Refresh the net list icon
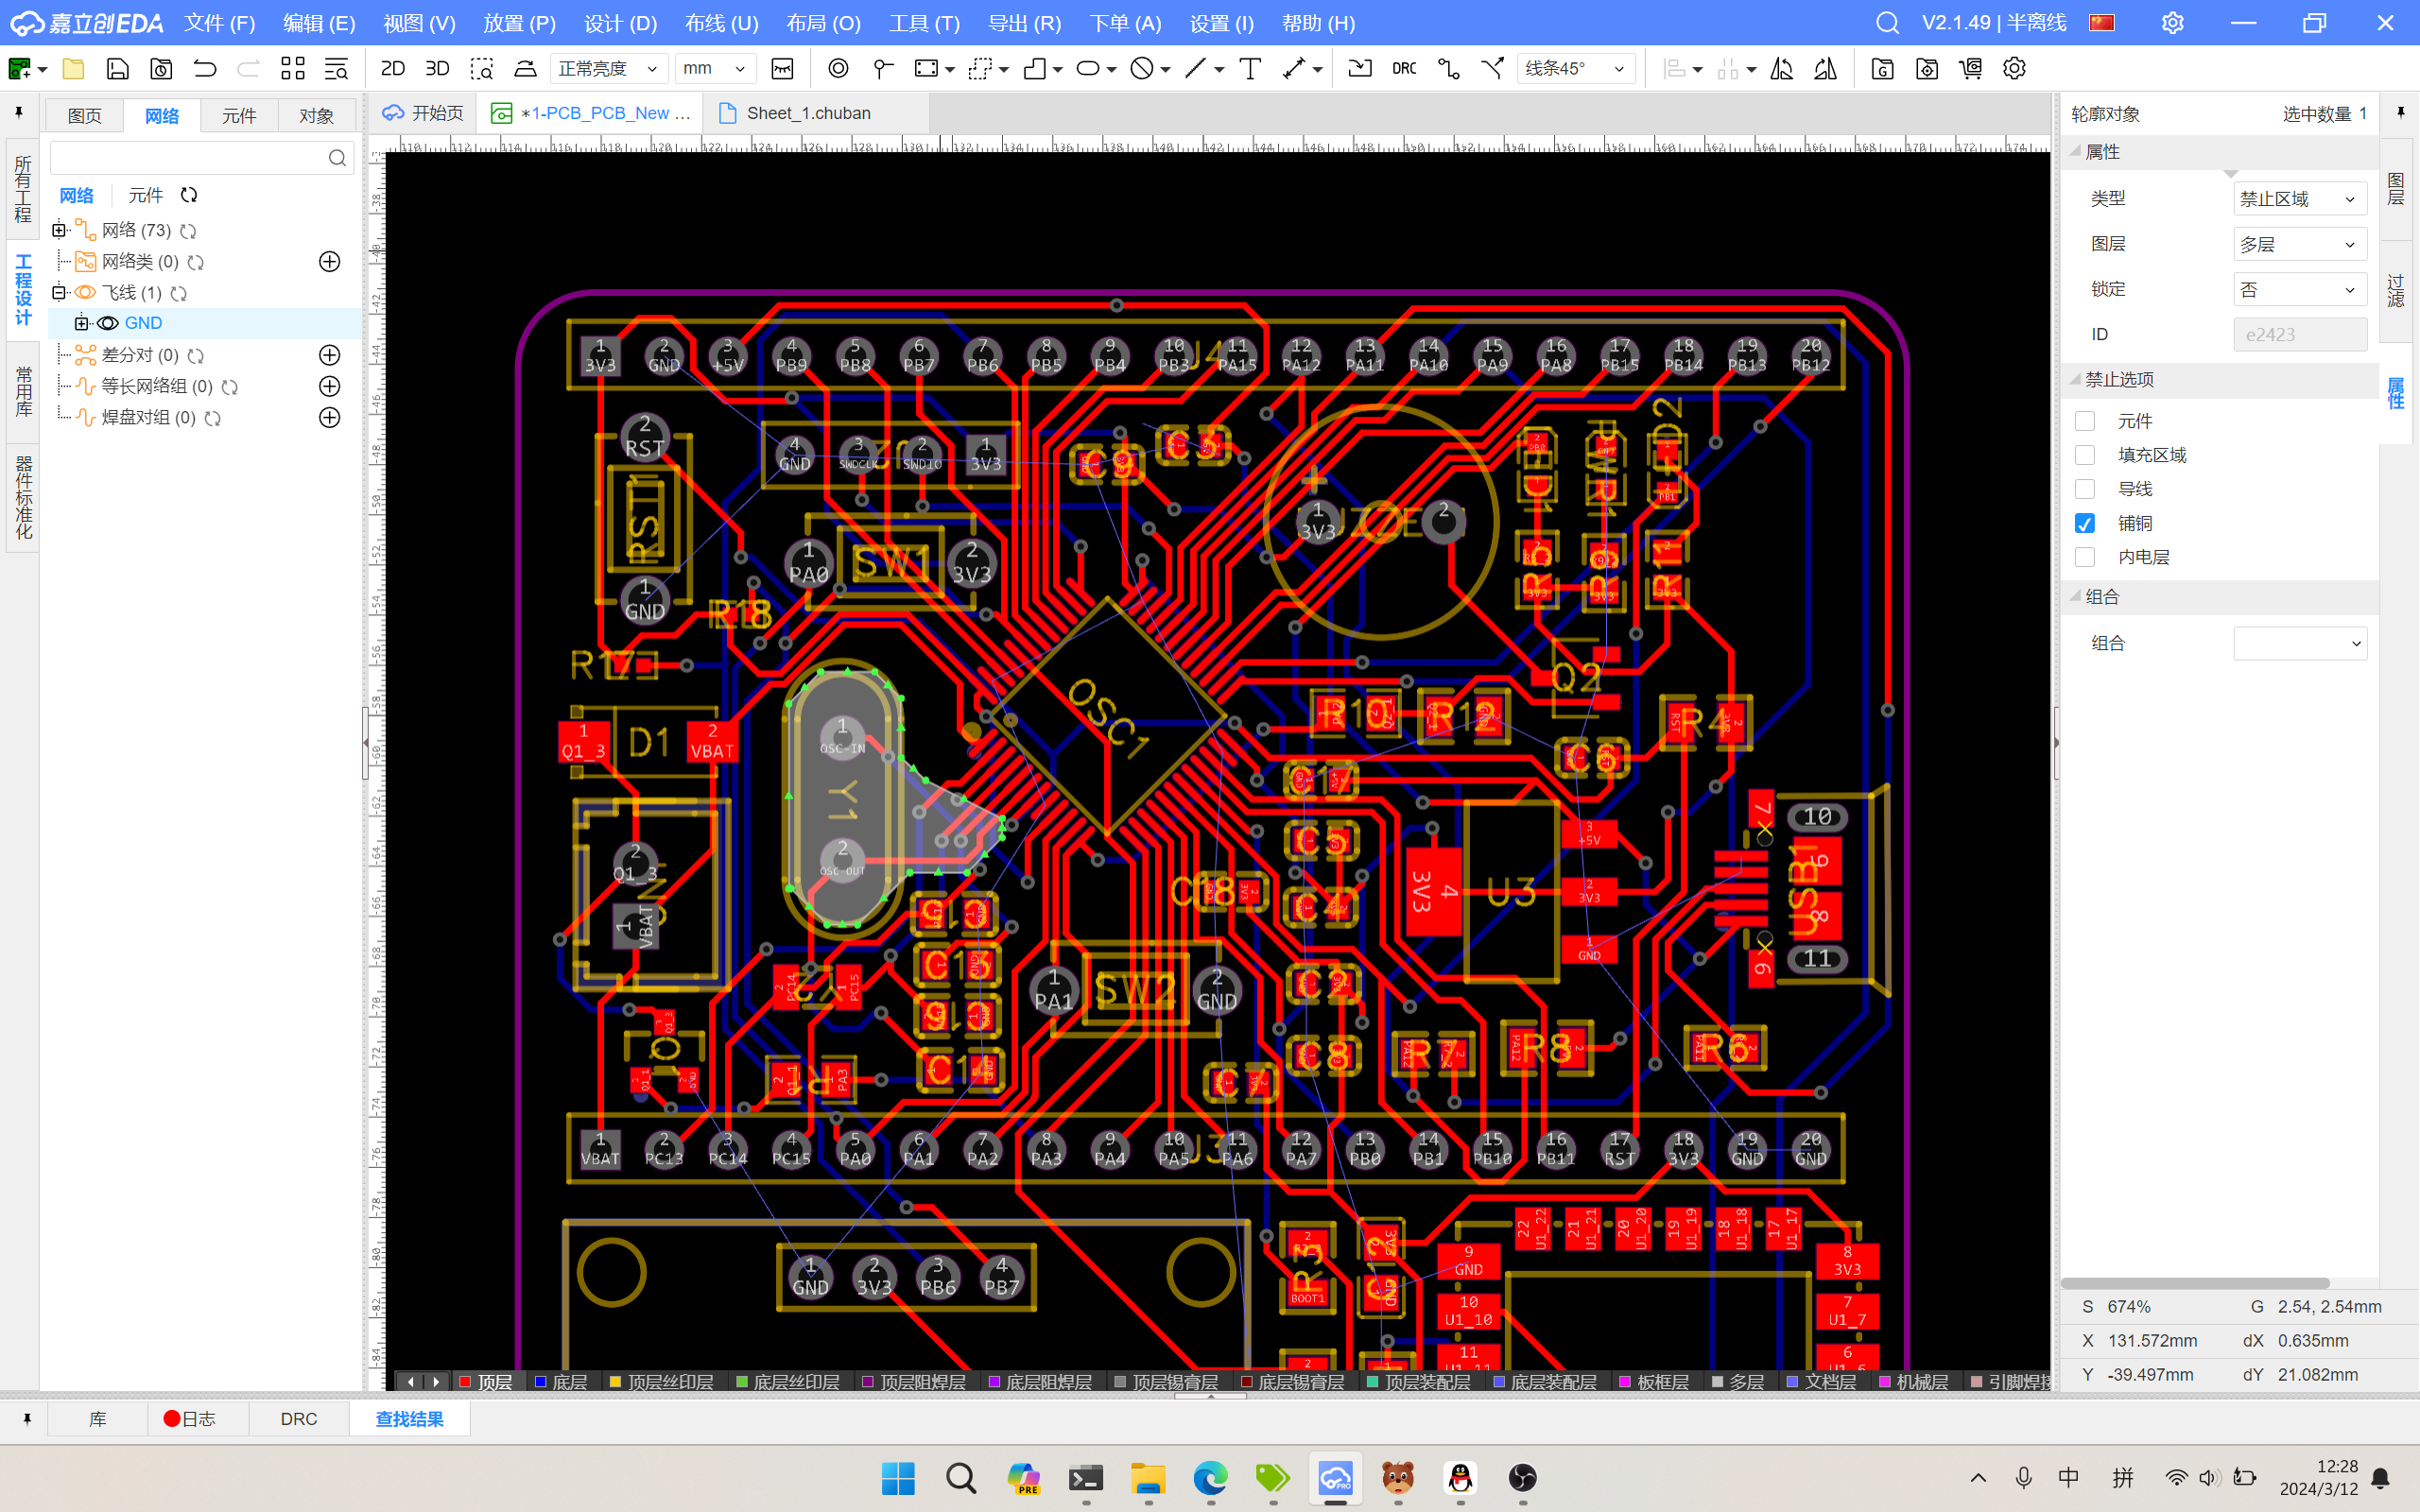The width and height of the screenshot is (2420, 1512). [189, 195]
